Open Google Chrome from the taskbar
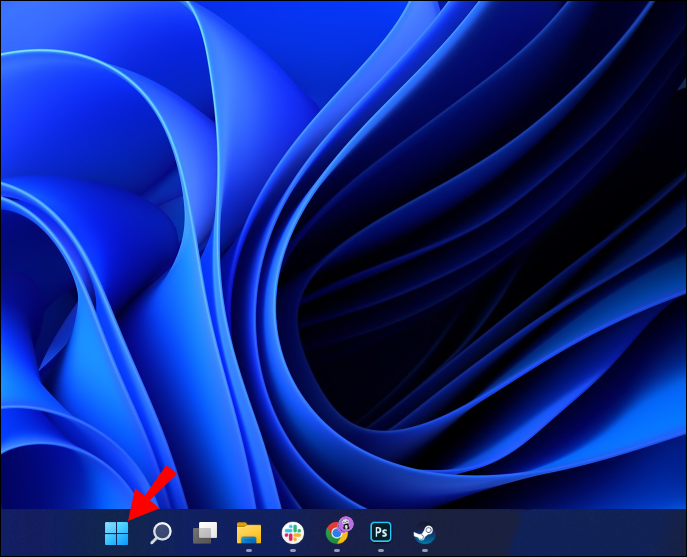 (x=337, y=532)
